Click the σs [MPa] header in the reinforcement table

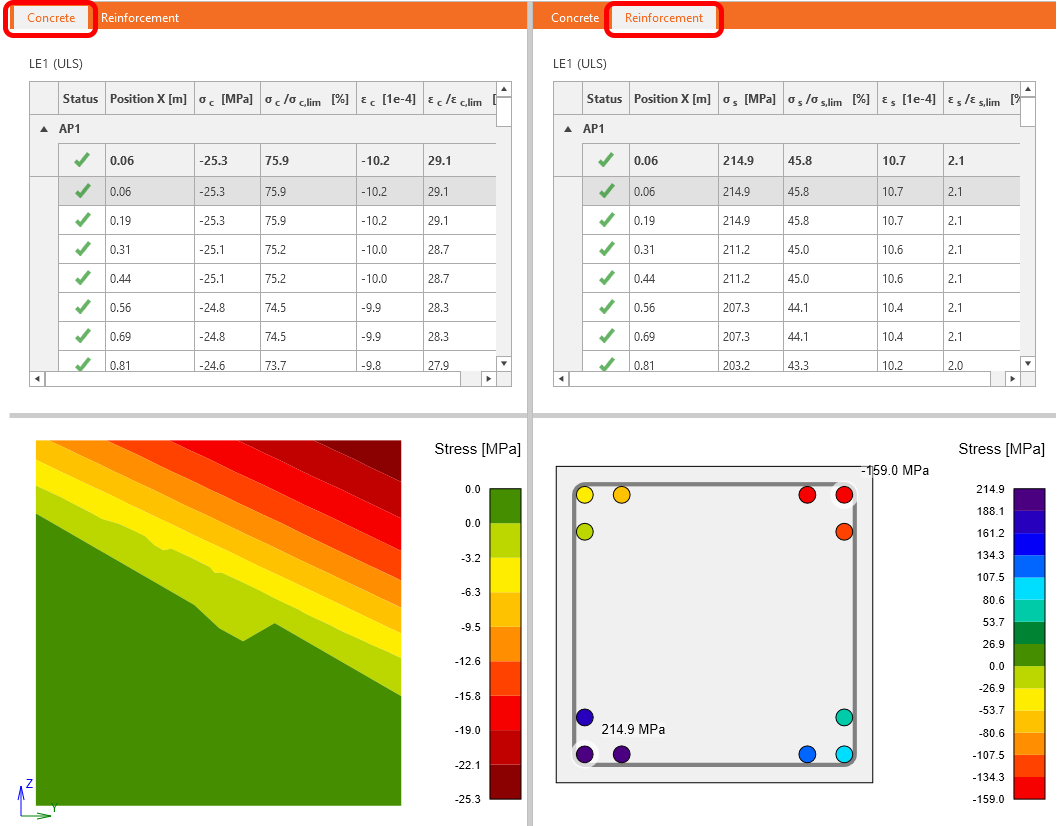point(747,99)
